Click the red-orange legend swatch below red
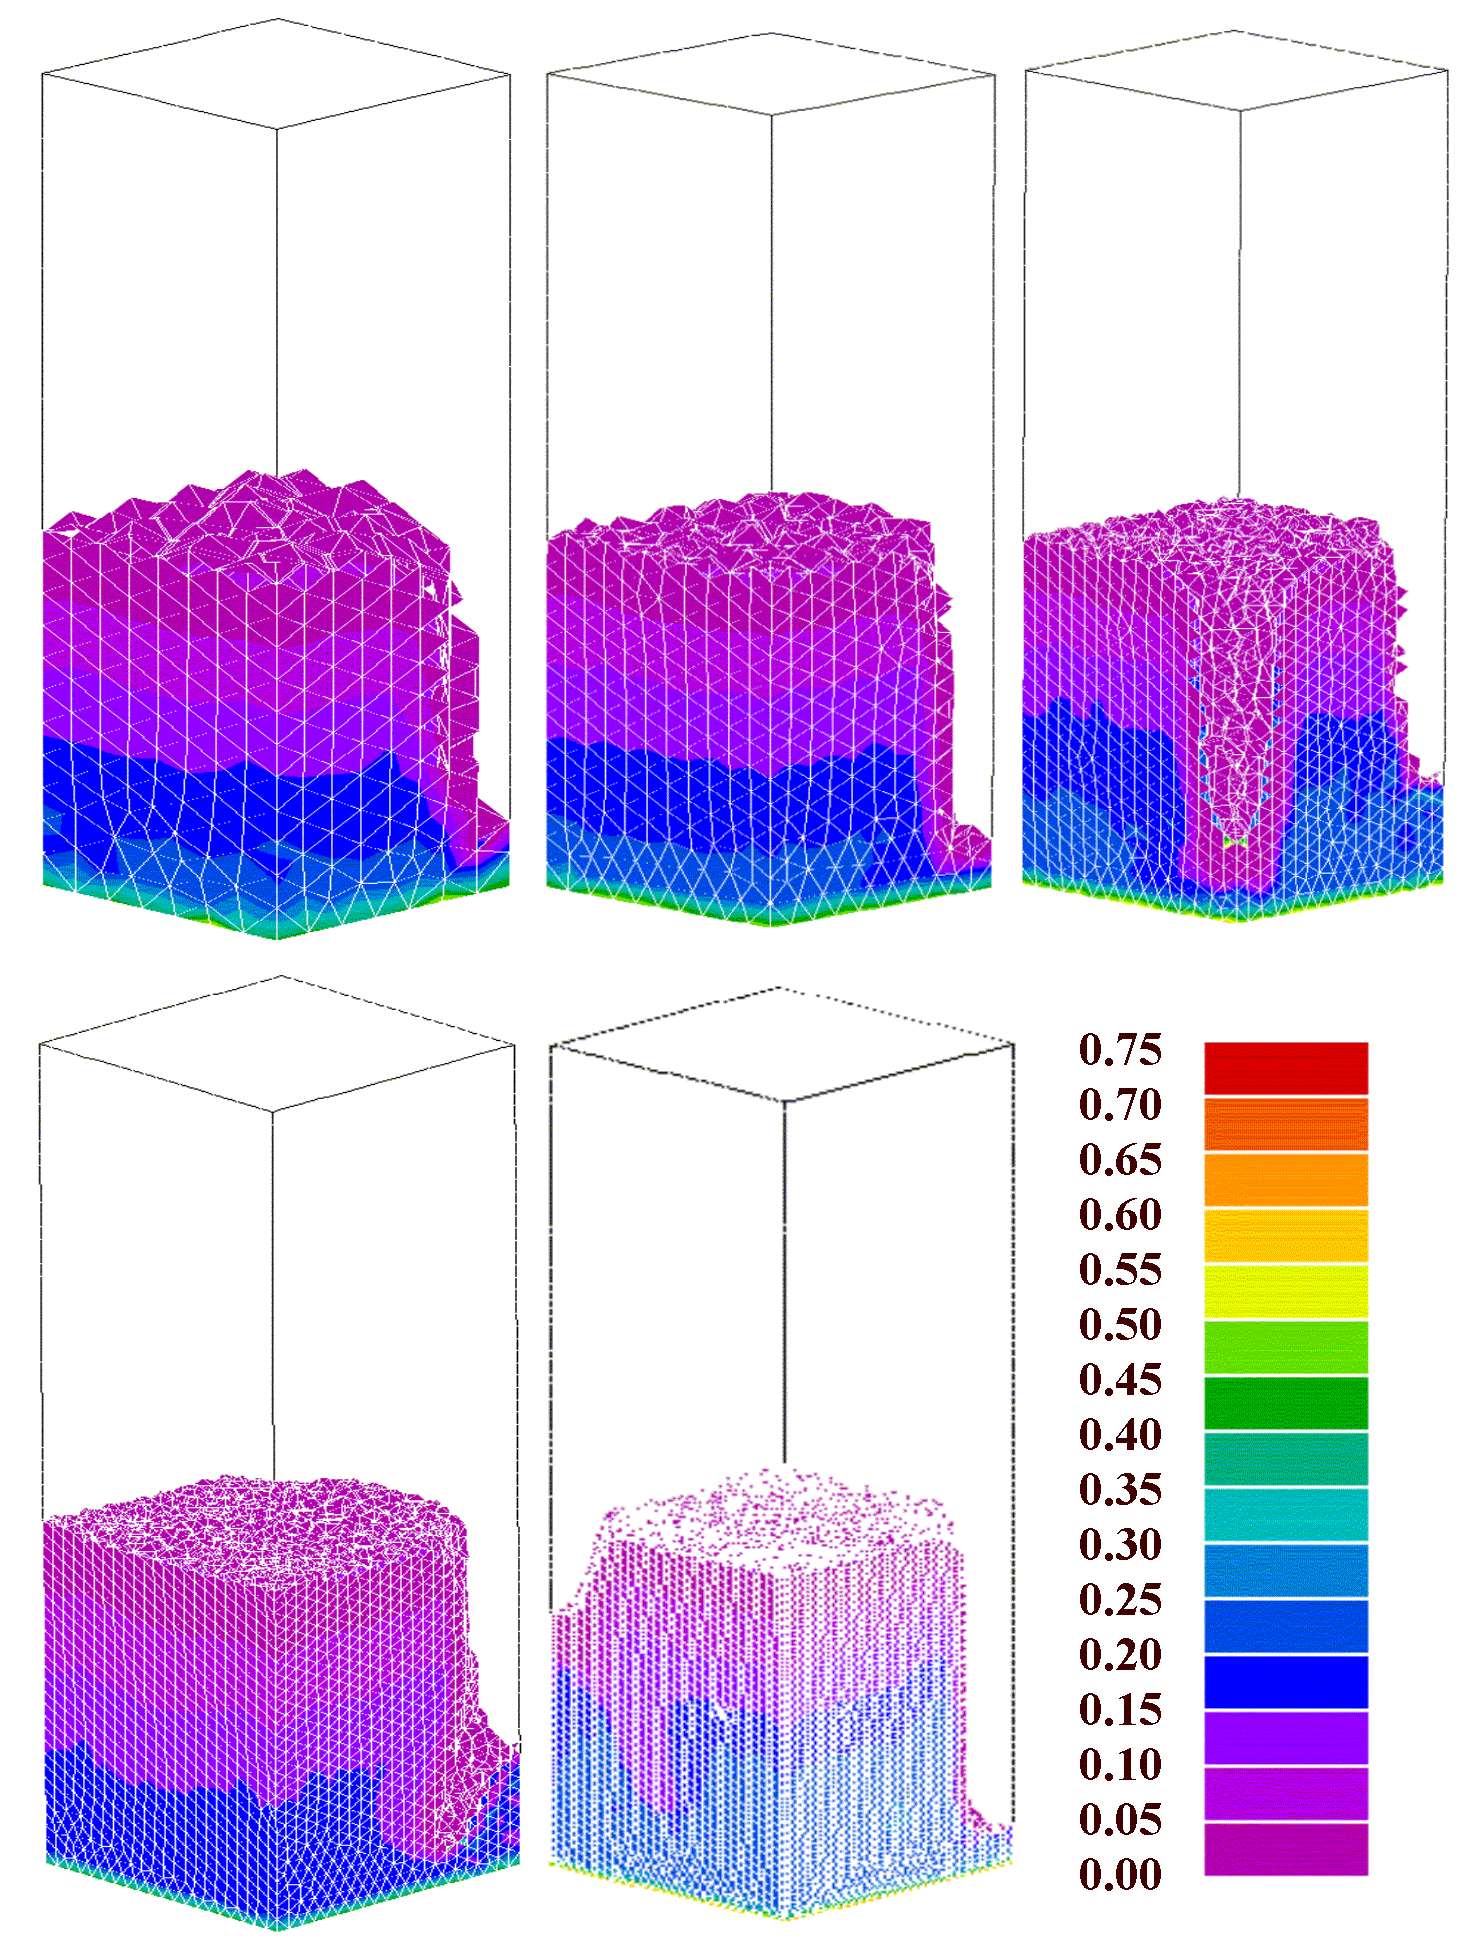Image resolution: width=1480 pixels, height=1960 pixels. (x=1286, y=1124)
